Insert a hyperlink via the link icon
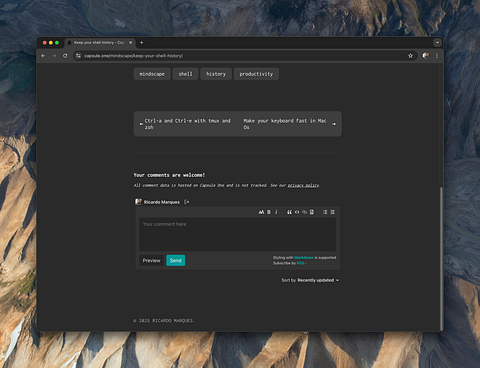 pyautogui.click(x=304, y=212)
